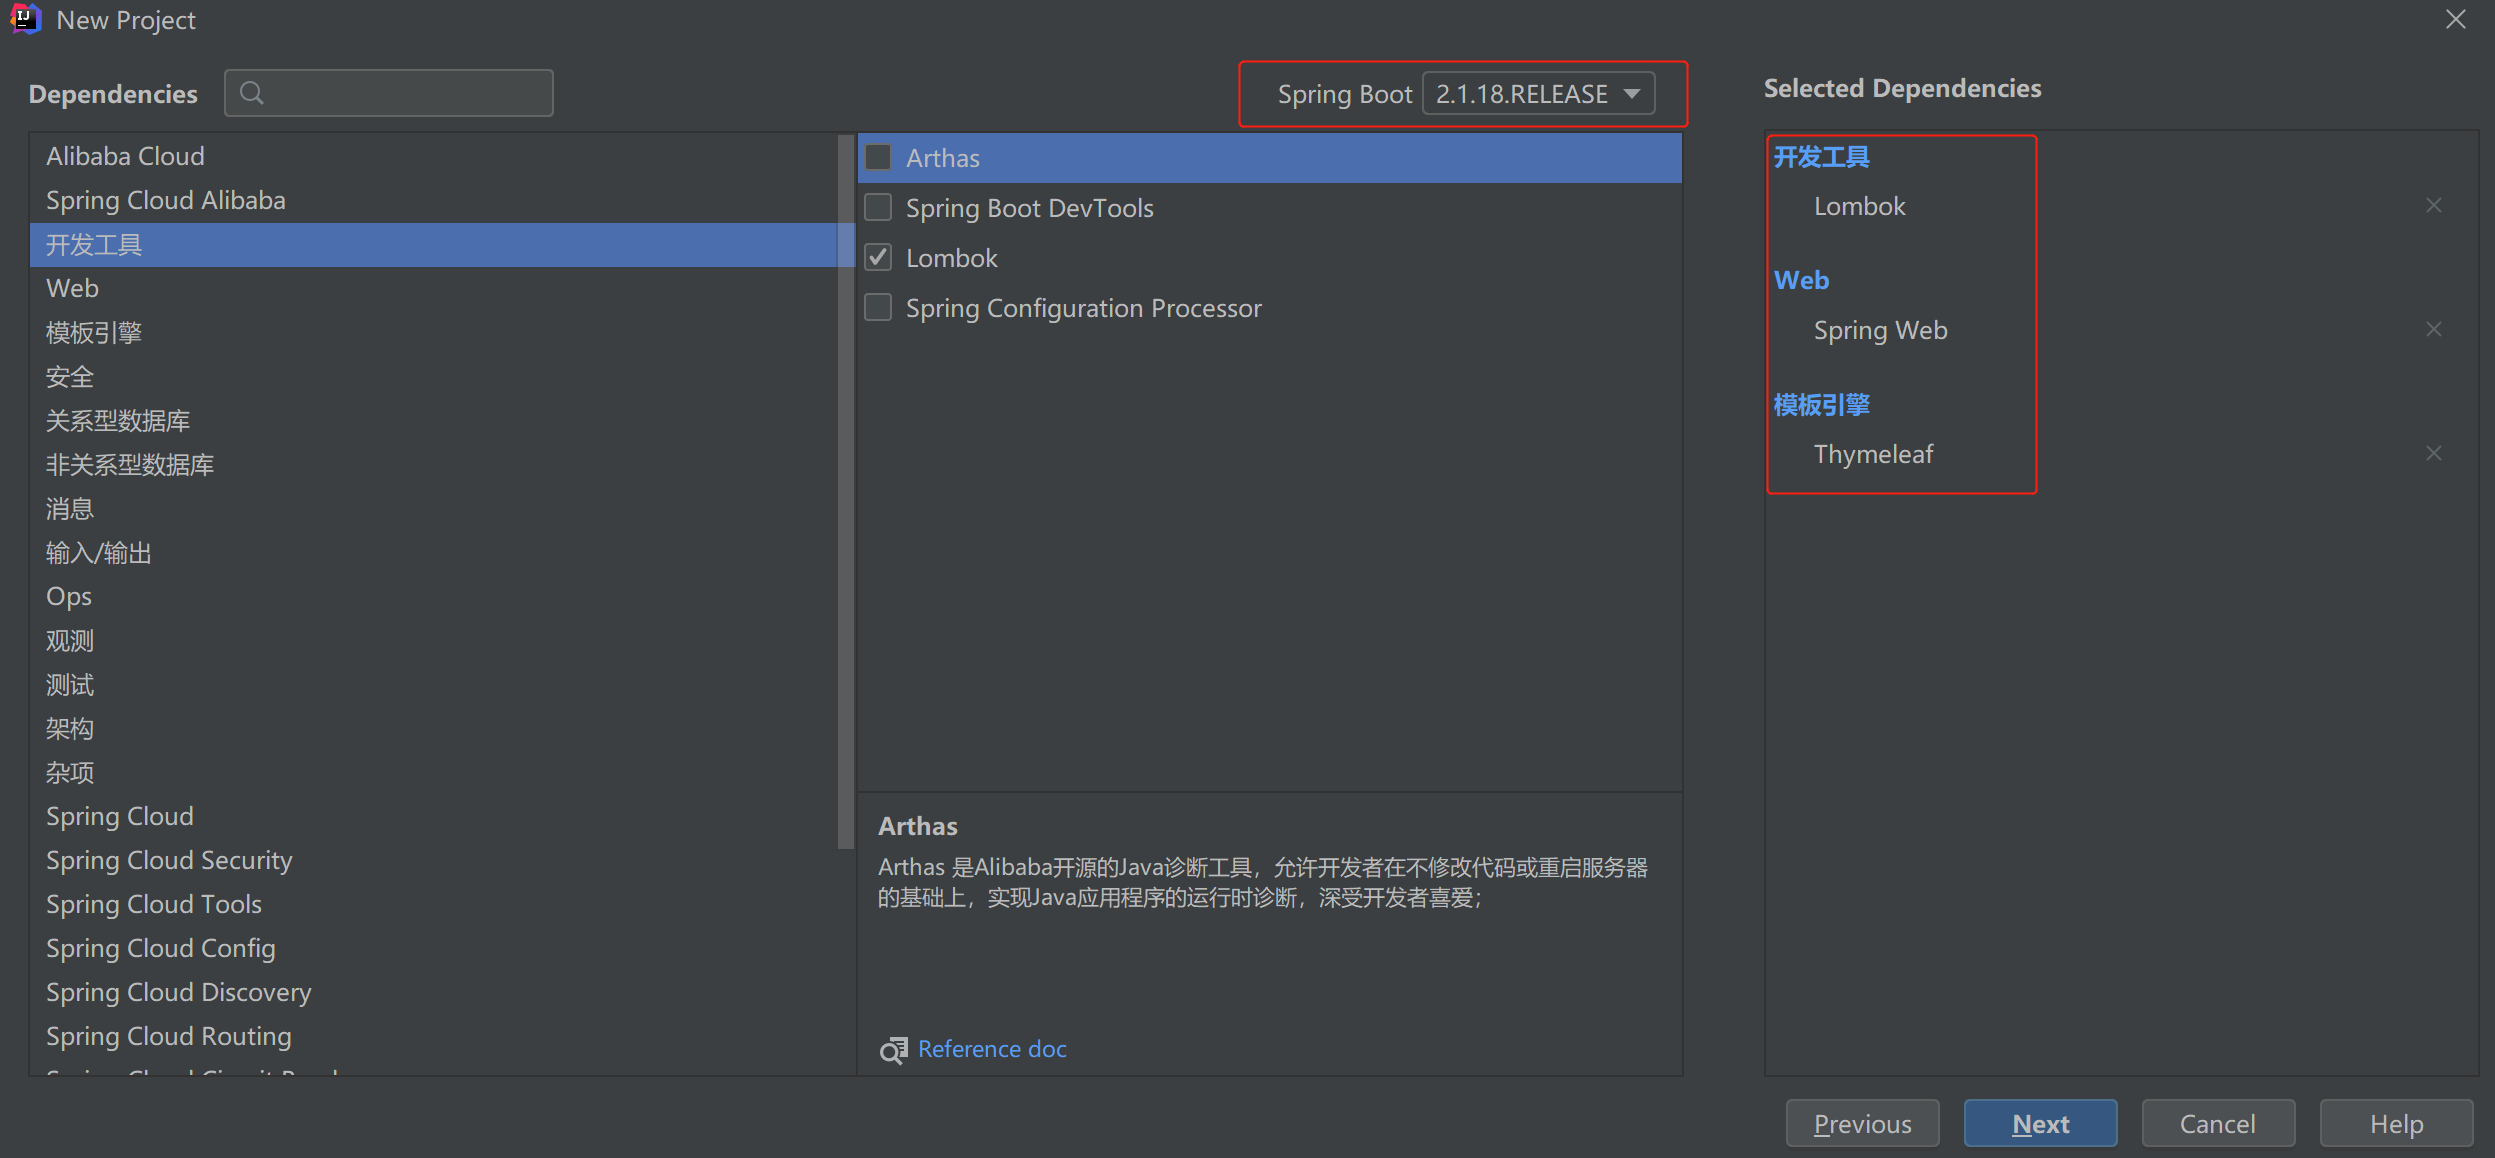Select the Spring Cloud category item
The width and height of the screenshot is (2495, 1158).
[119, 816]
